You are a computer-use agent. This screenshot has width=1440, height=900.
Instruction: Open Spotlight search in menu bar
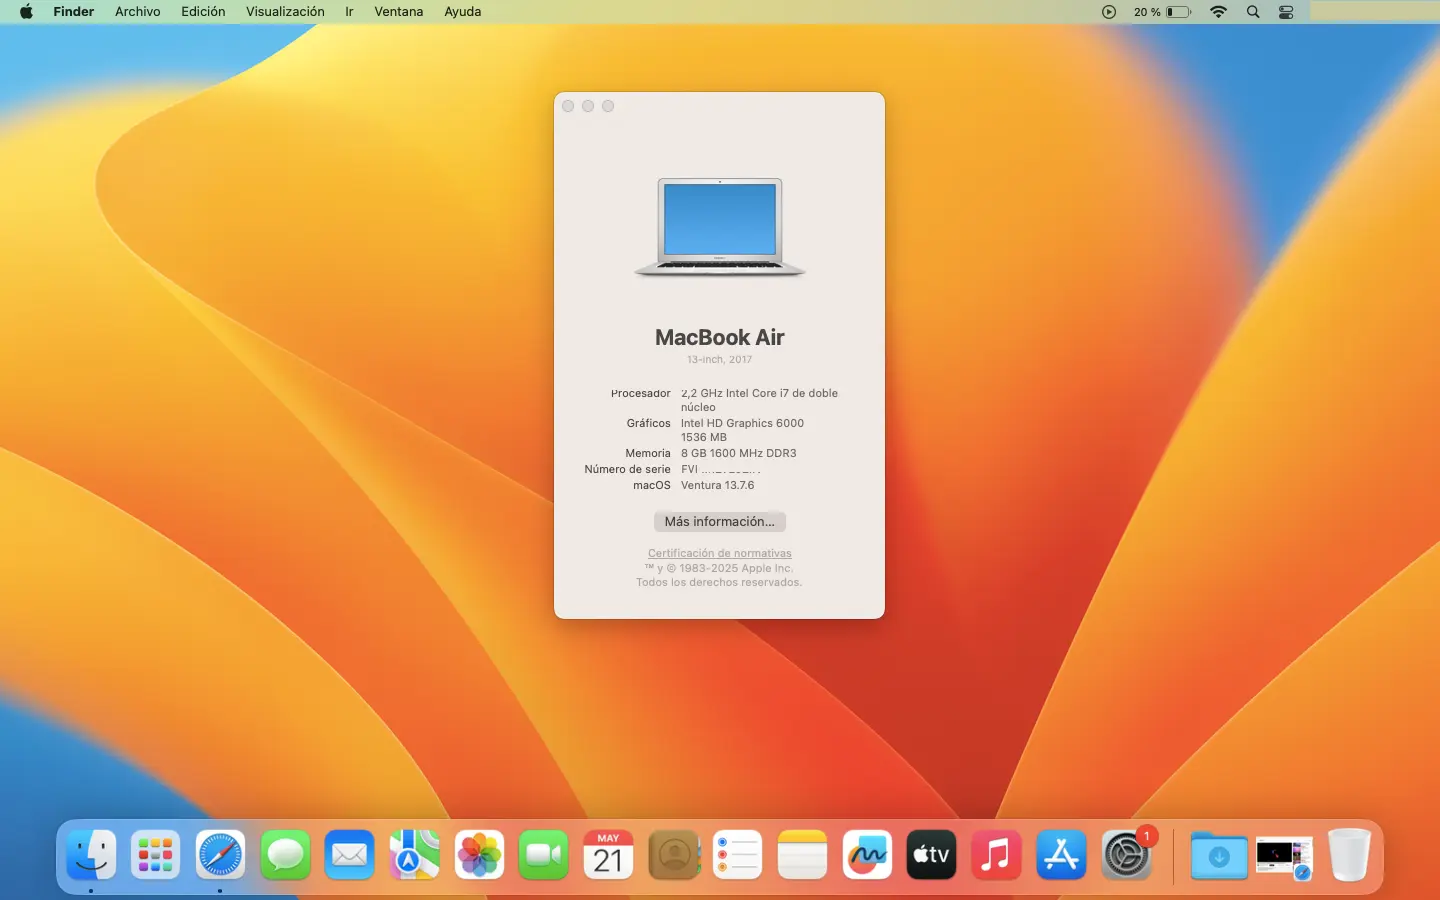pos(1253,12)
